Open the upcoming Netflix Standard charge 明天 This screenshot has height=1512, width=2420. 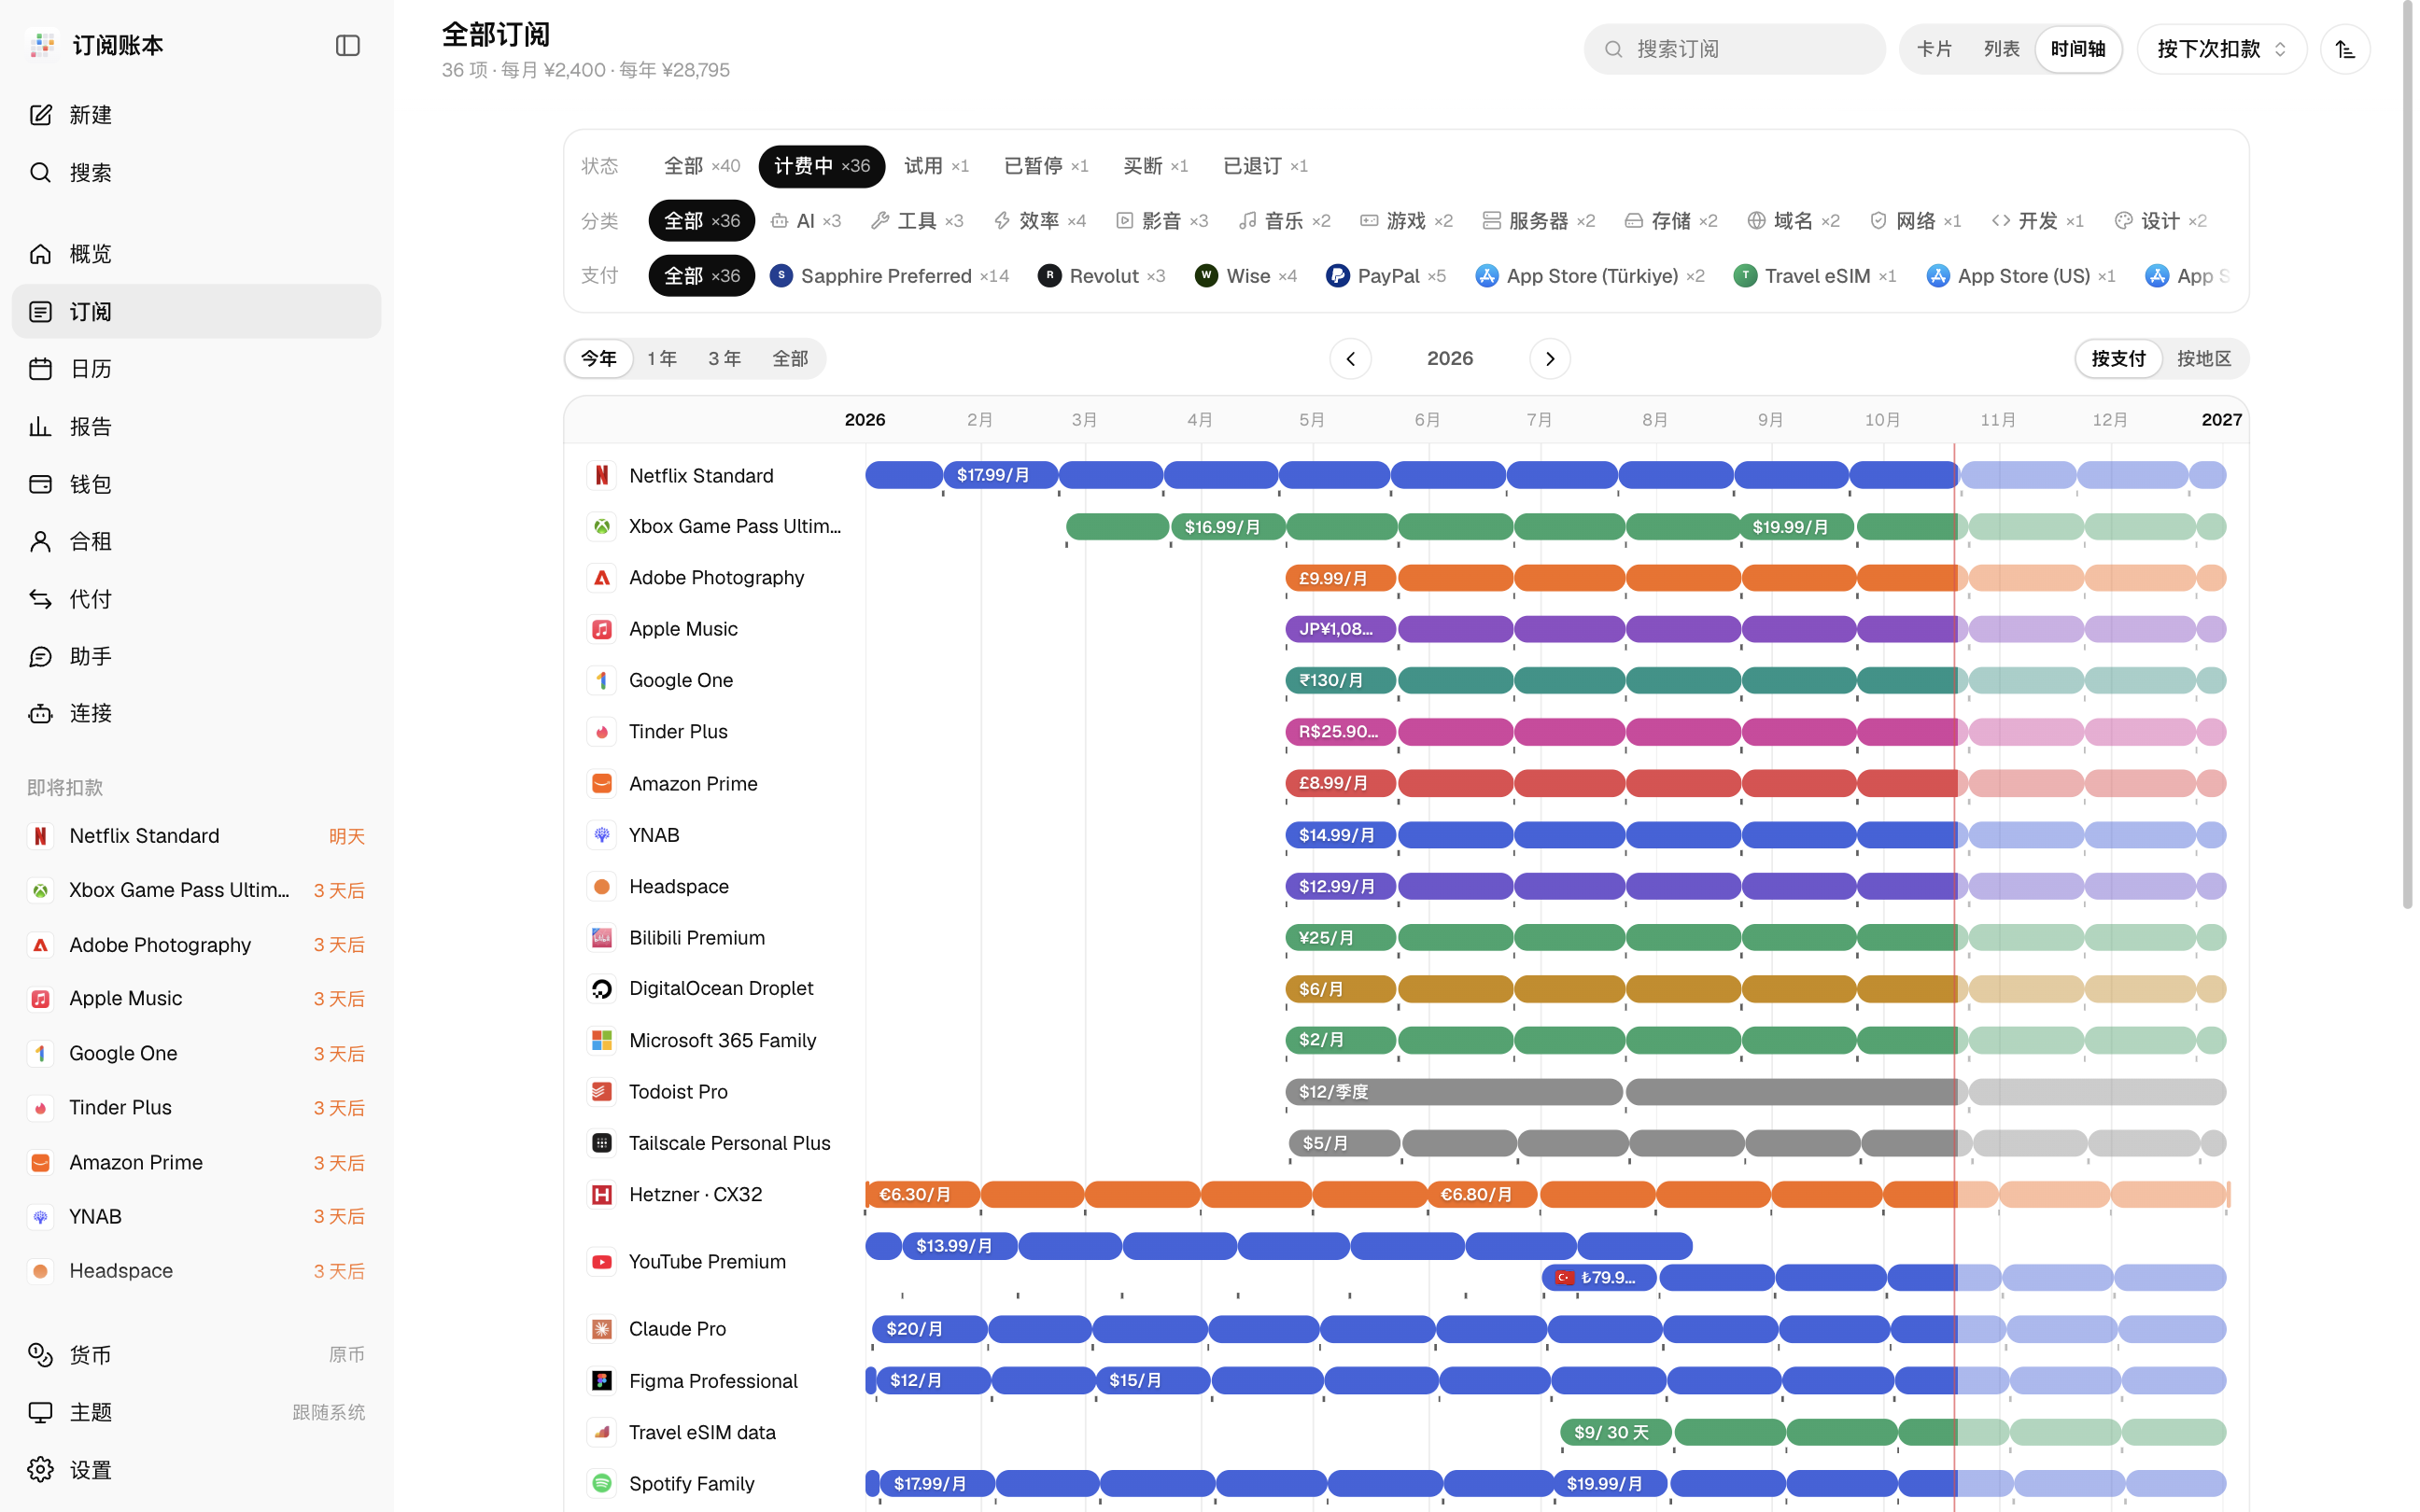pos(196,836)
